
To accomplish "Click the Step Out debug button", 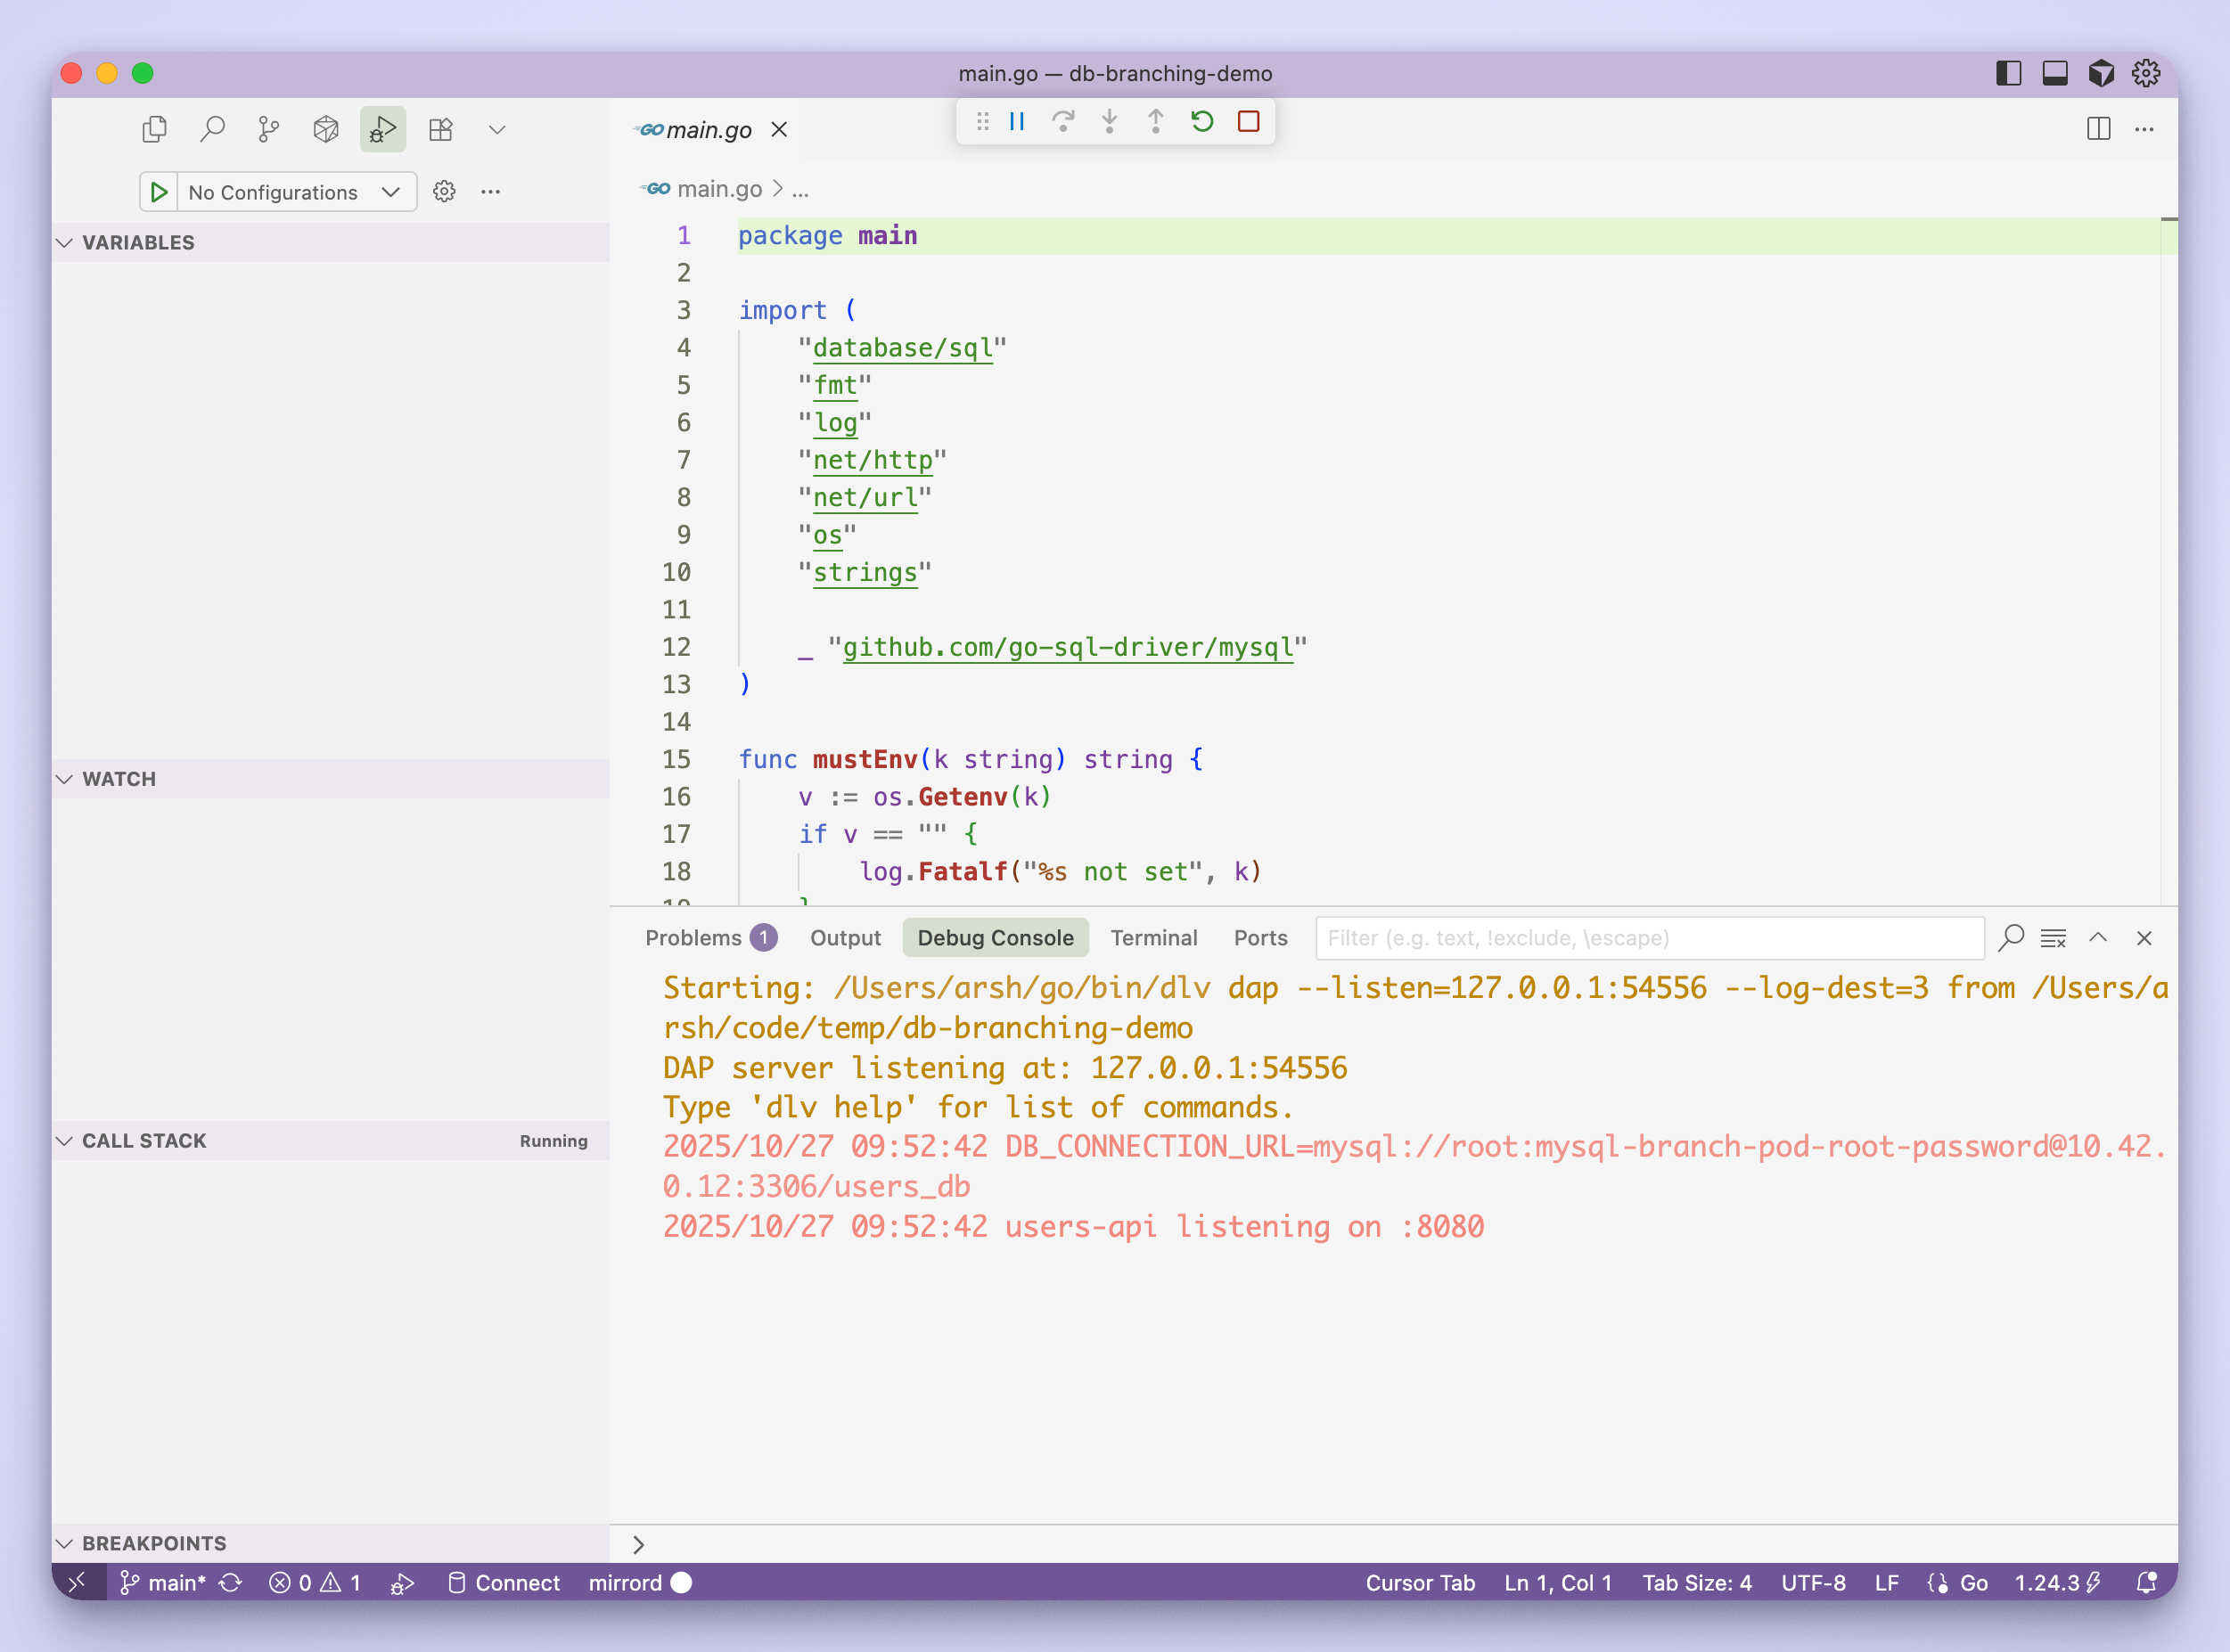I will [1156, 122].
